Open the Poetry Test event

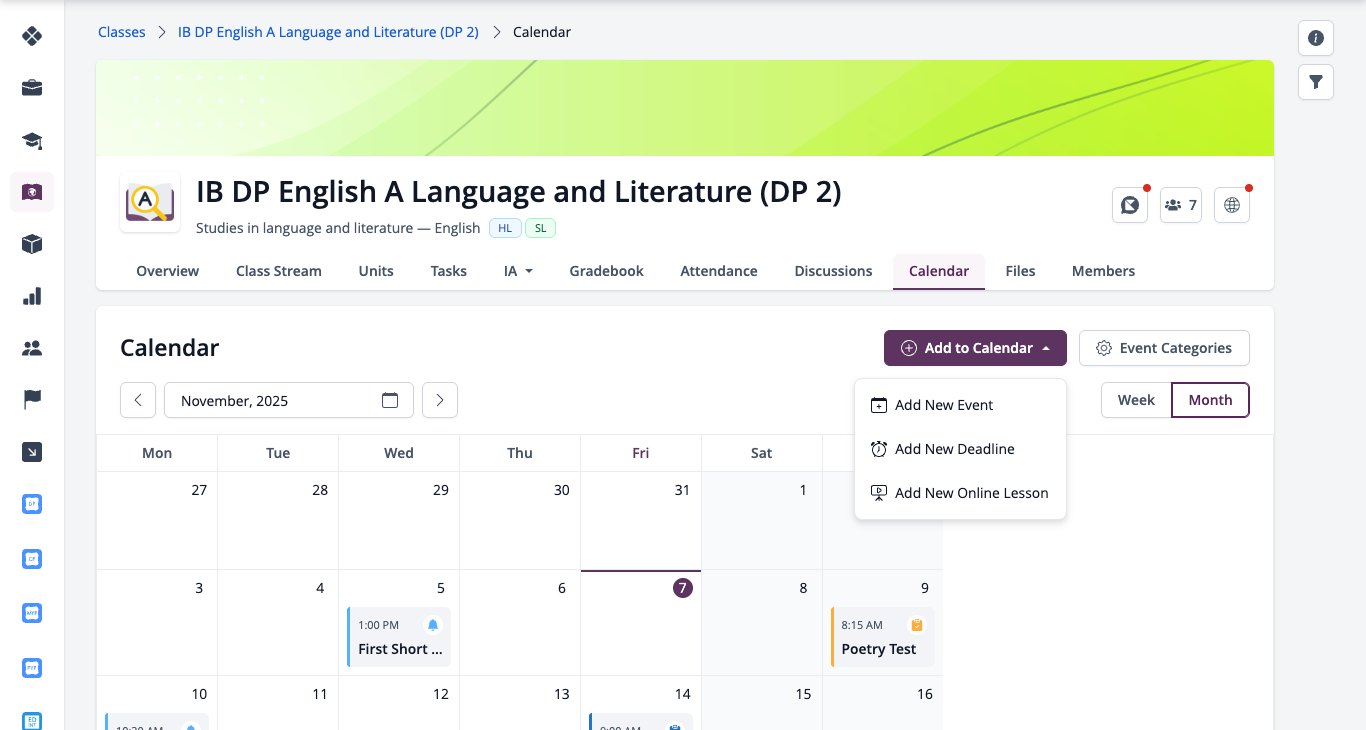883,637
